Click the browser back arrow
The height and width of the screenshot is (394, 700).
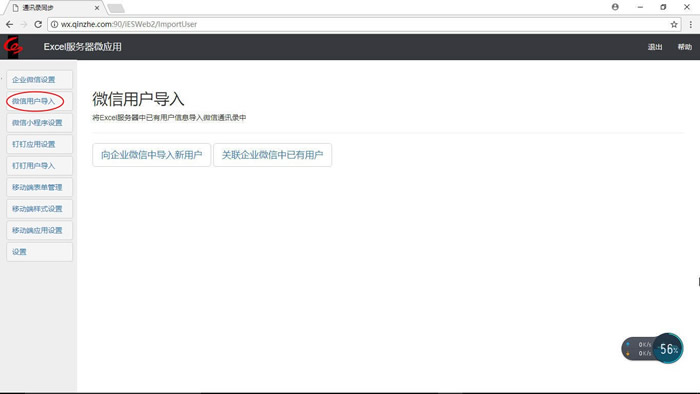(9, 25)
